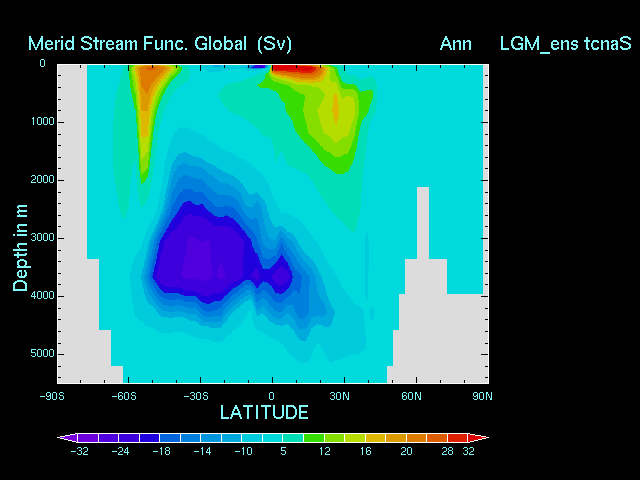This screenshot has width=640, height=480.
Task: Click the 'Depth in m' axis label
Action: pos(20,245)
